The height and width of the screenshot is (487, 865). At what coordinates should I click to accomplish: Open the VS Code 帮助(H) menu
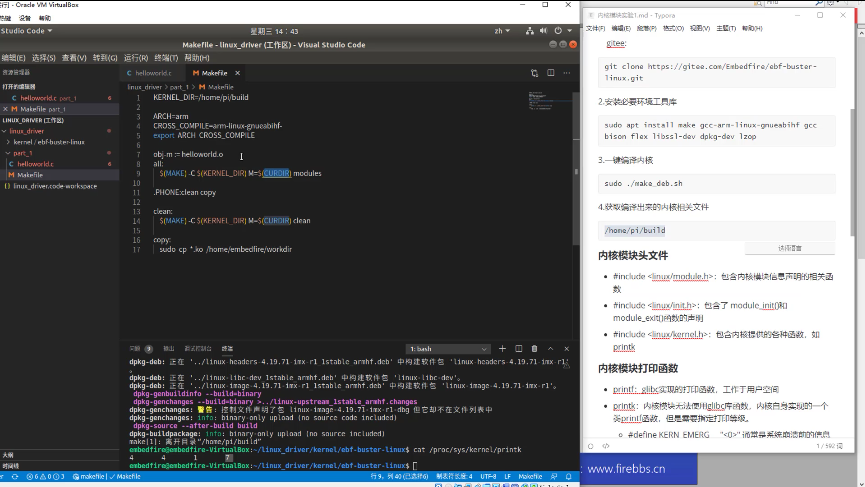point(196,57)
